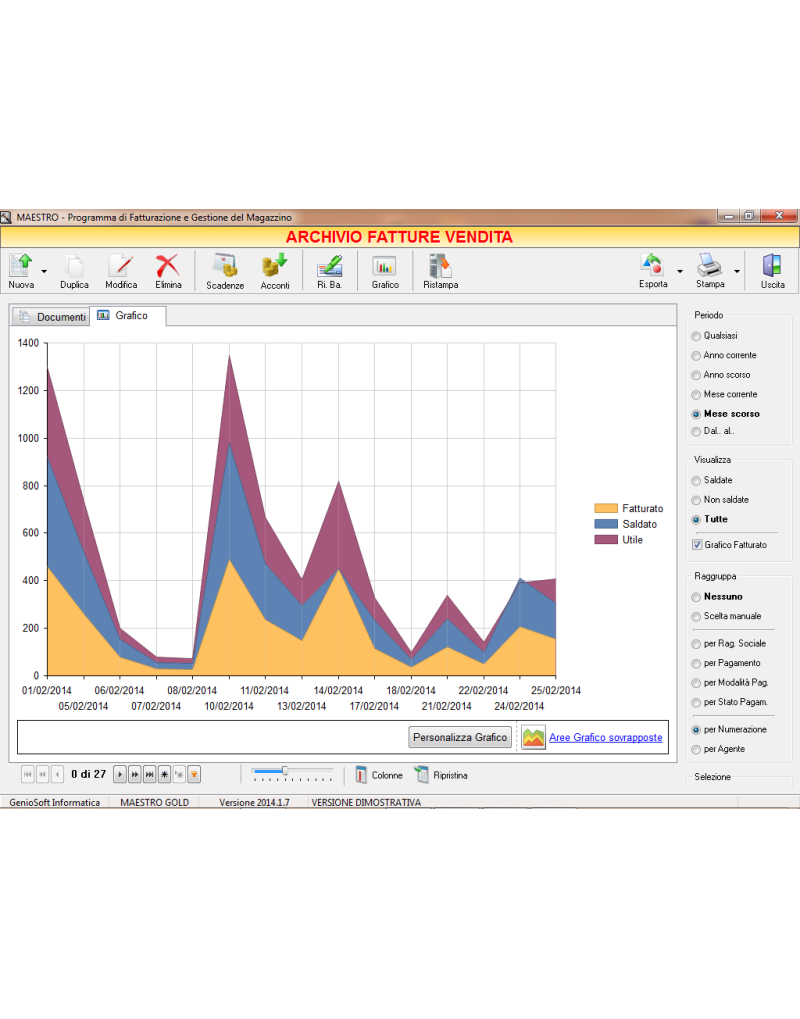Image resolution: width=800 pixels, height=1019 pixels.
Task: Click the go-to-bookmark navigator button
Action: coord(179,774)
